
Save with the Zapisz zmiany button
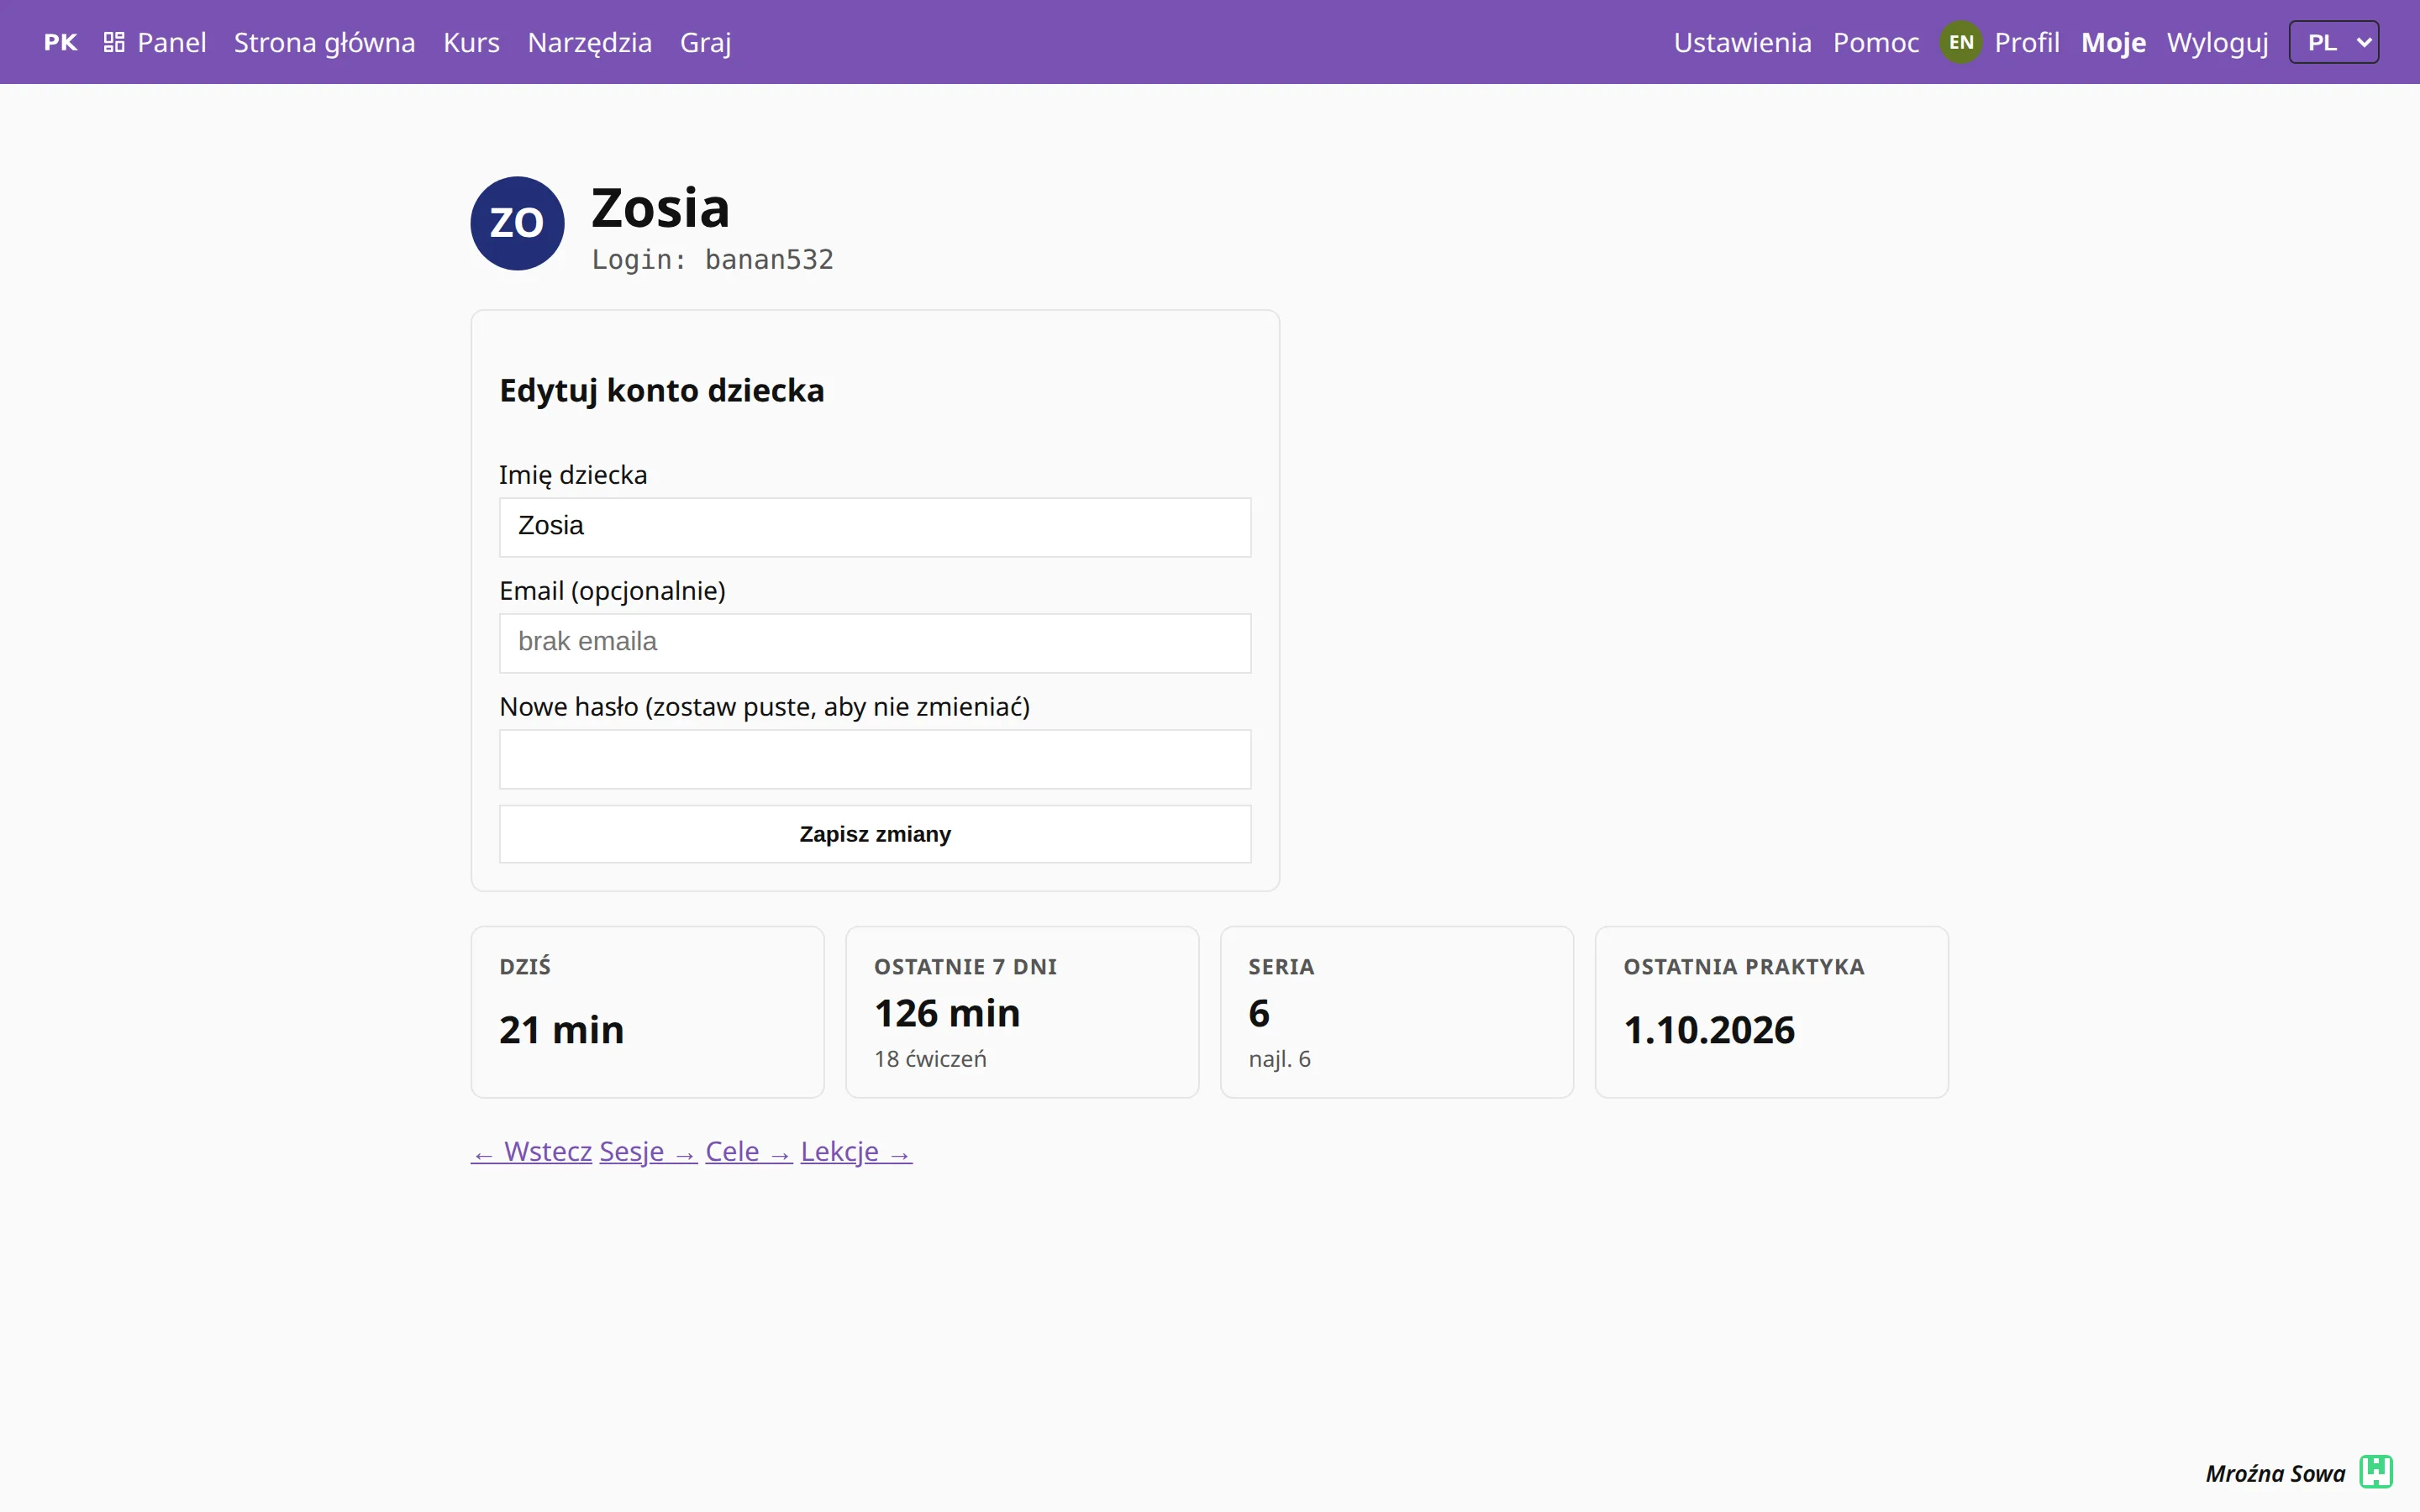point(875,834)
